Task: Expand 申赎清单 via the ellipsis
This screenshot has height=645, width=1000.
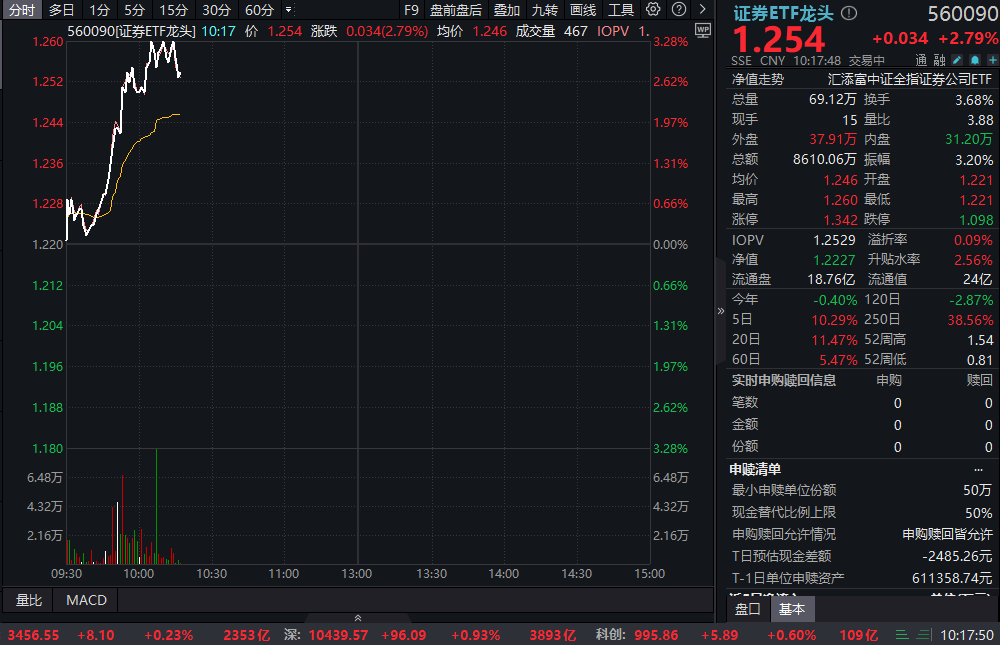Action: point(982,468)
